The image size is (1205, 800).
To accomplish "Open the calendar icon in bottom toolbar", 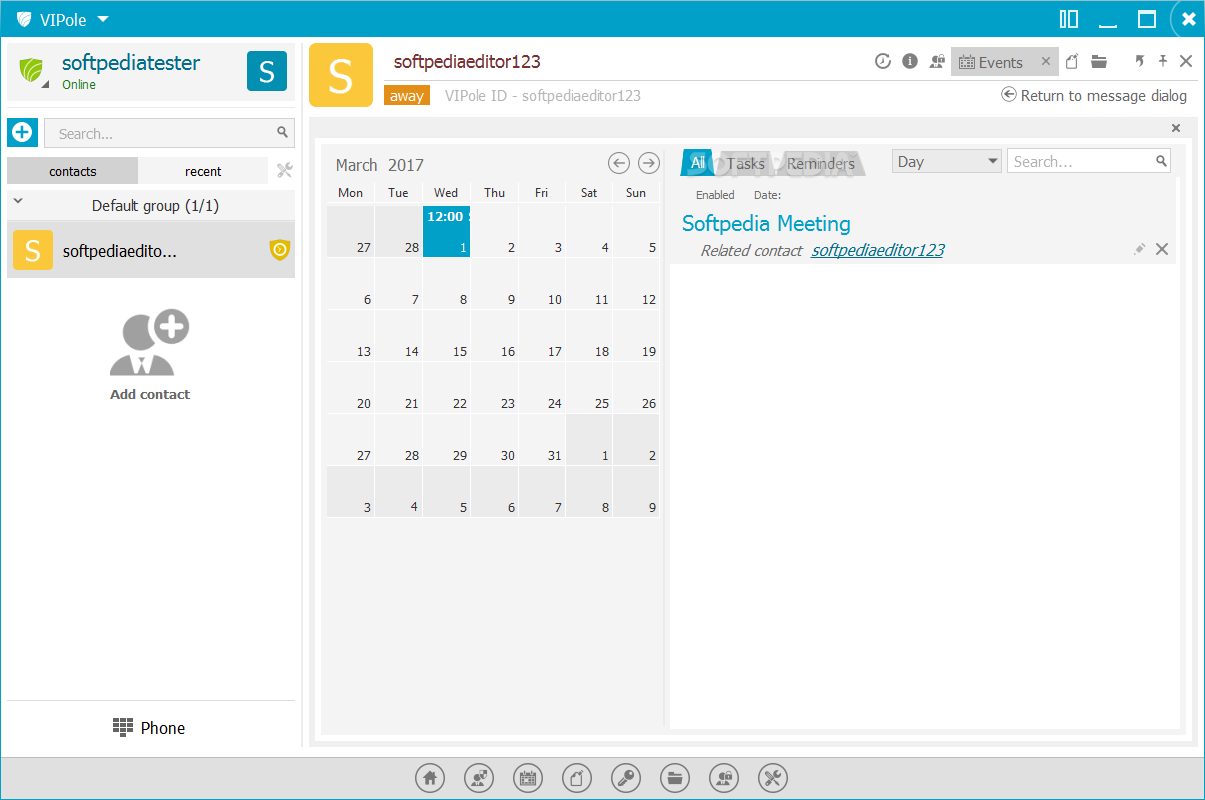I will (528, 778).
